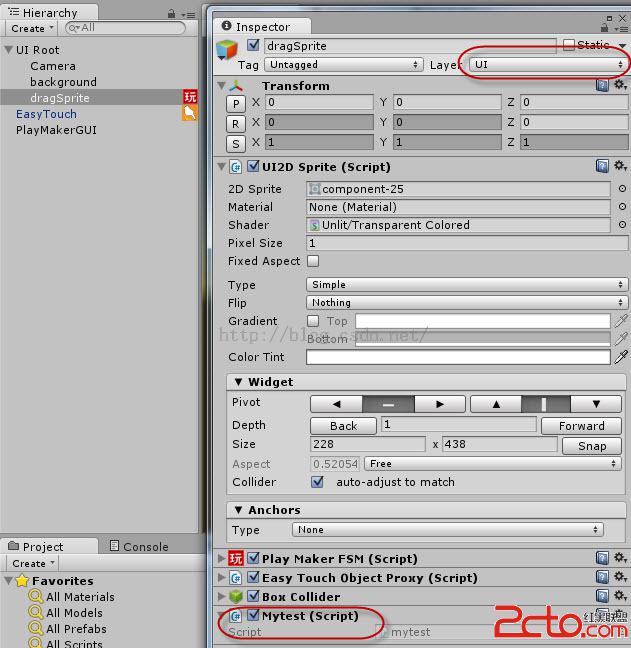Select background object in Hierarchy

coord(63,82)
